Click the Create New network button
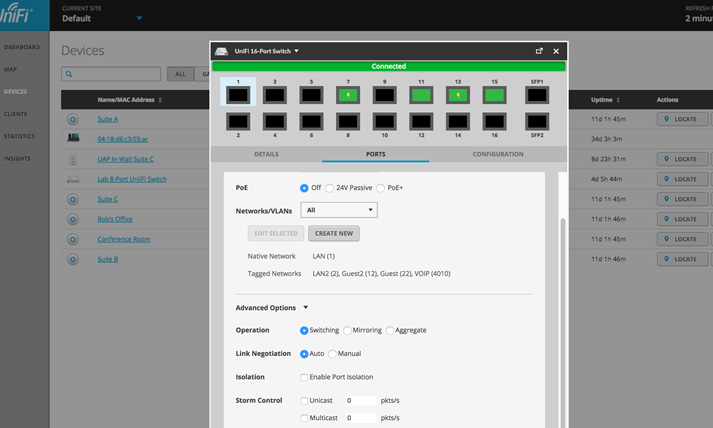The image size is (713, 428). coord(334,233)
